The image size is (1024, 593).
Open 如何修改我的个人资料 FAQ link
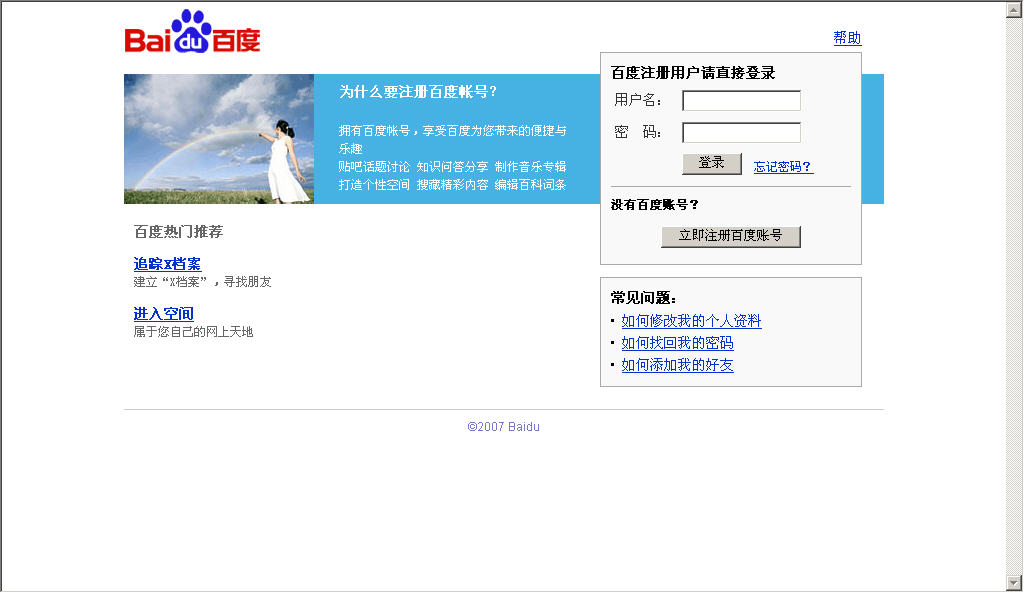(x=691, y=321)
